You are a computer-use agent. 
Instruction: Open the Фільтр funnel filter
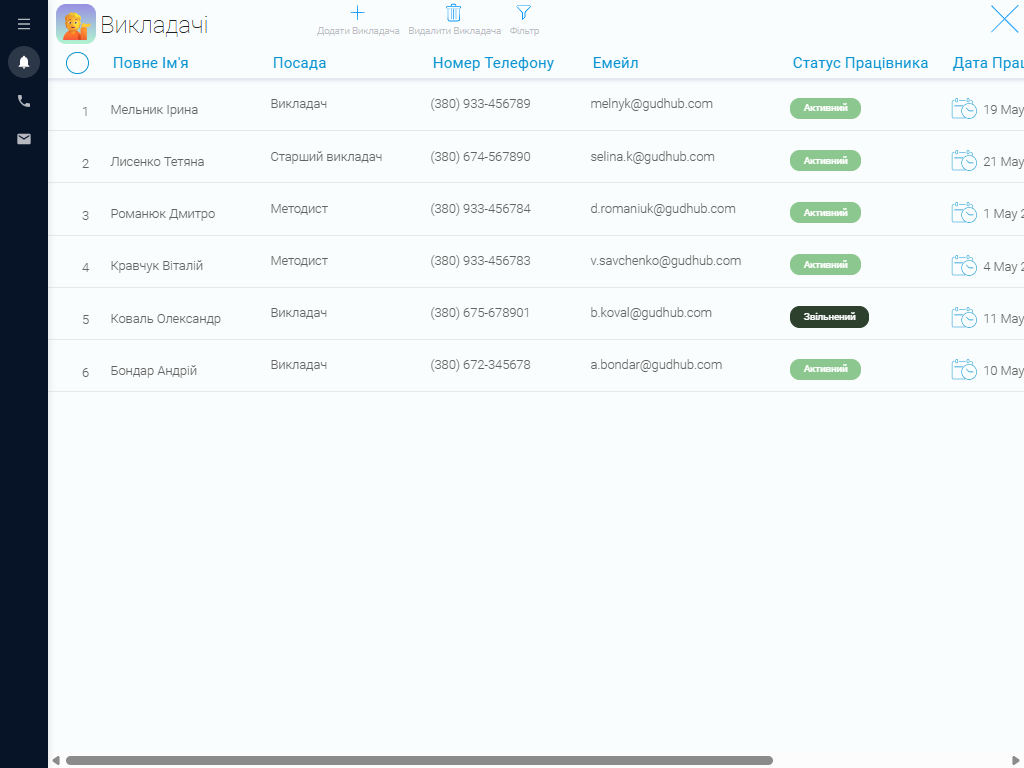pyautogui.click(x=524, y=20)
